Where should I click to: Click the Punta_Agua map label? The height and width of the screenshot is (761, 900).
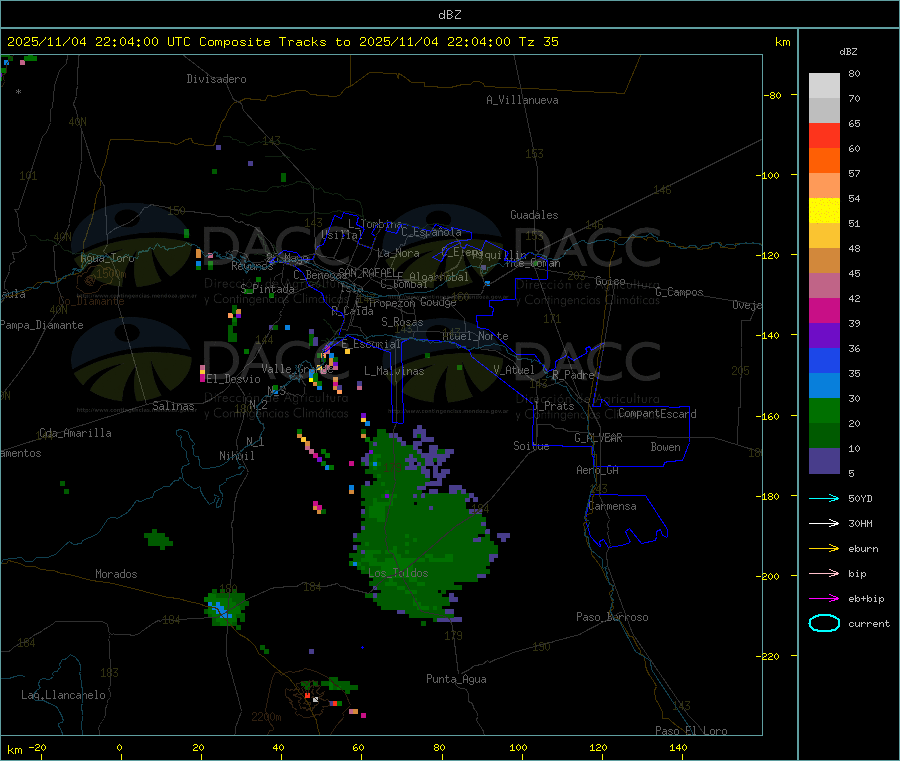[456, 679]
